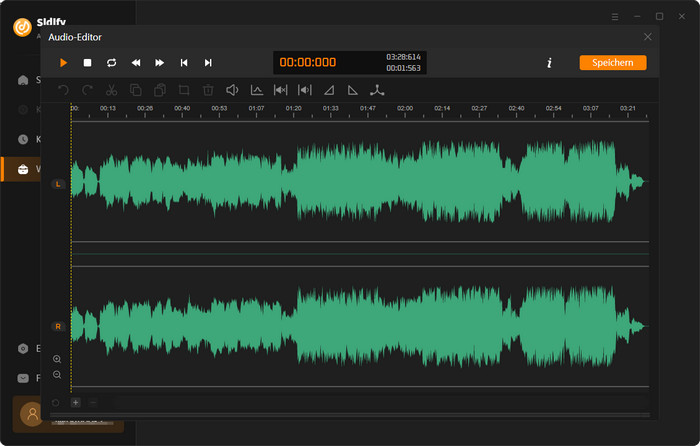Screen dimensions: 700x446
Task: Open the mail feedback sidebar icon
Action: tap(23, 378)
